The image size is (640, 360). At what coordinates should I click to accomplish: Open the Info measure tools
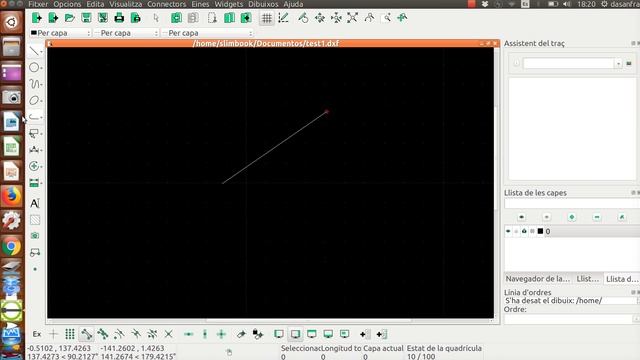(35, 182)
